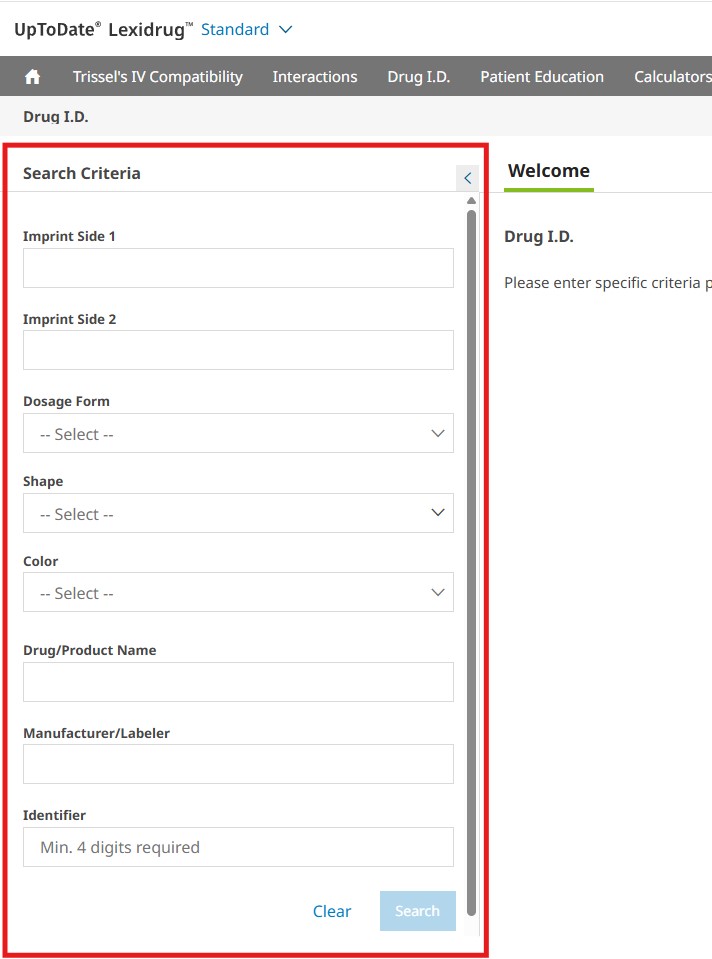Screen dimensions: 712x959
Task: Open Patient Education section
Action: pyautogui.click(x=542, y=77)
